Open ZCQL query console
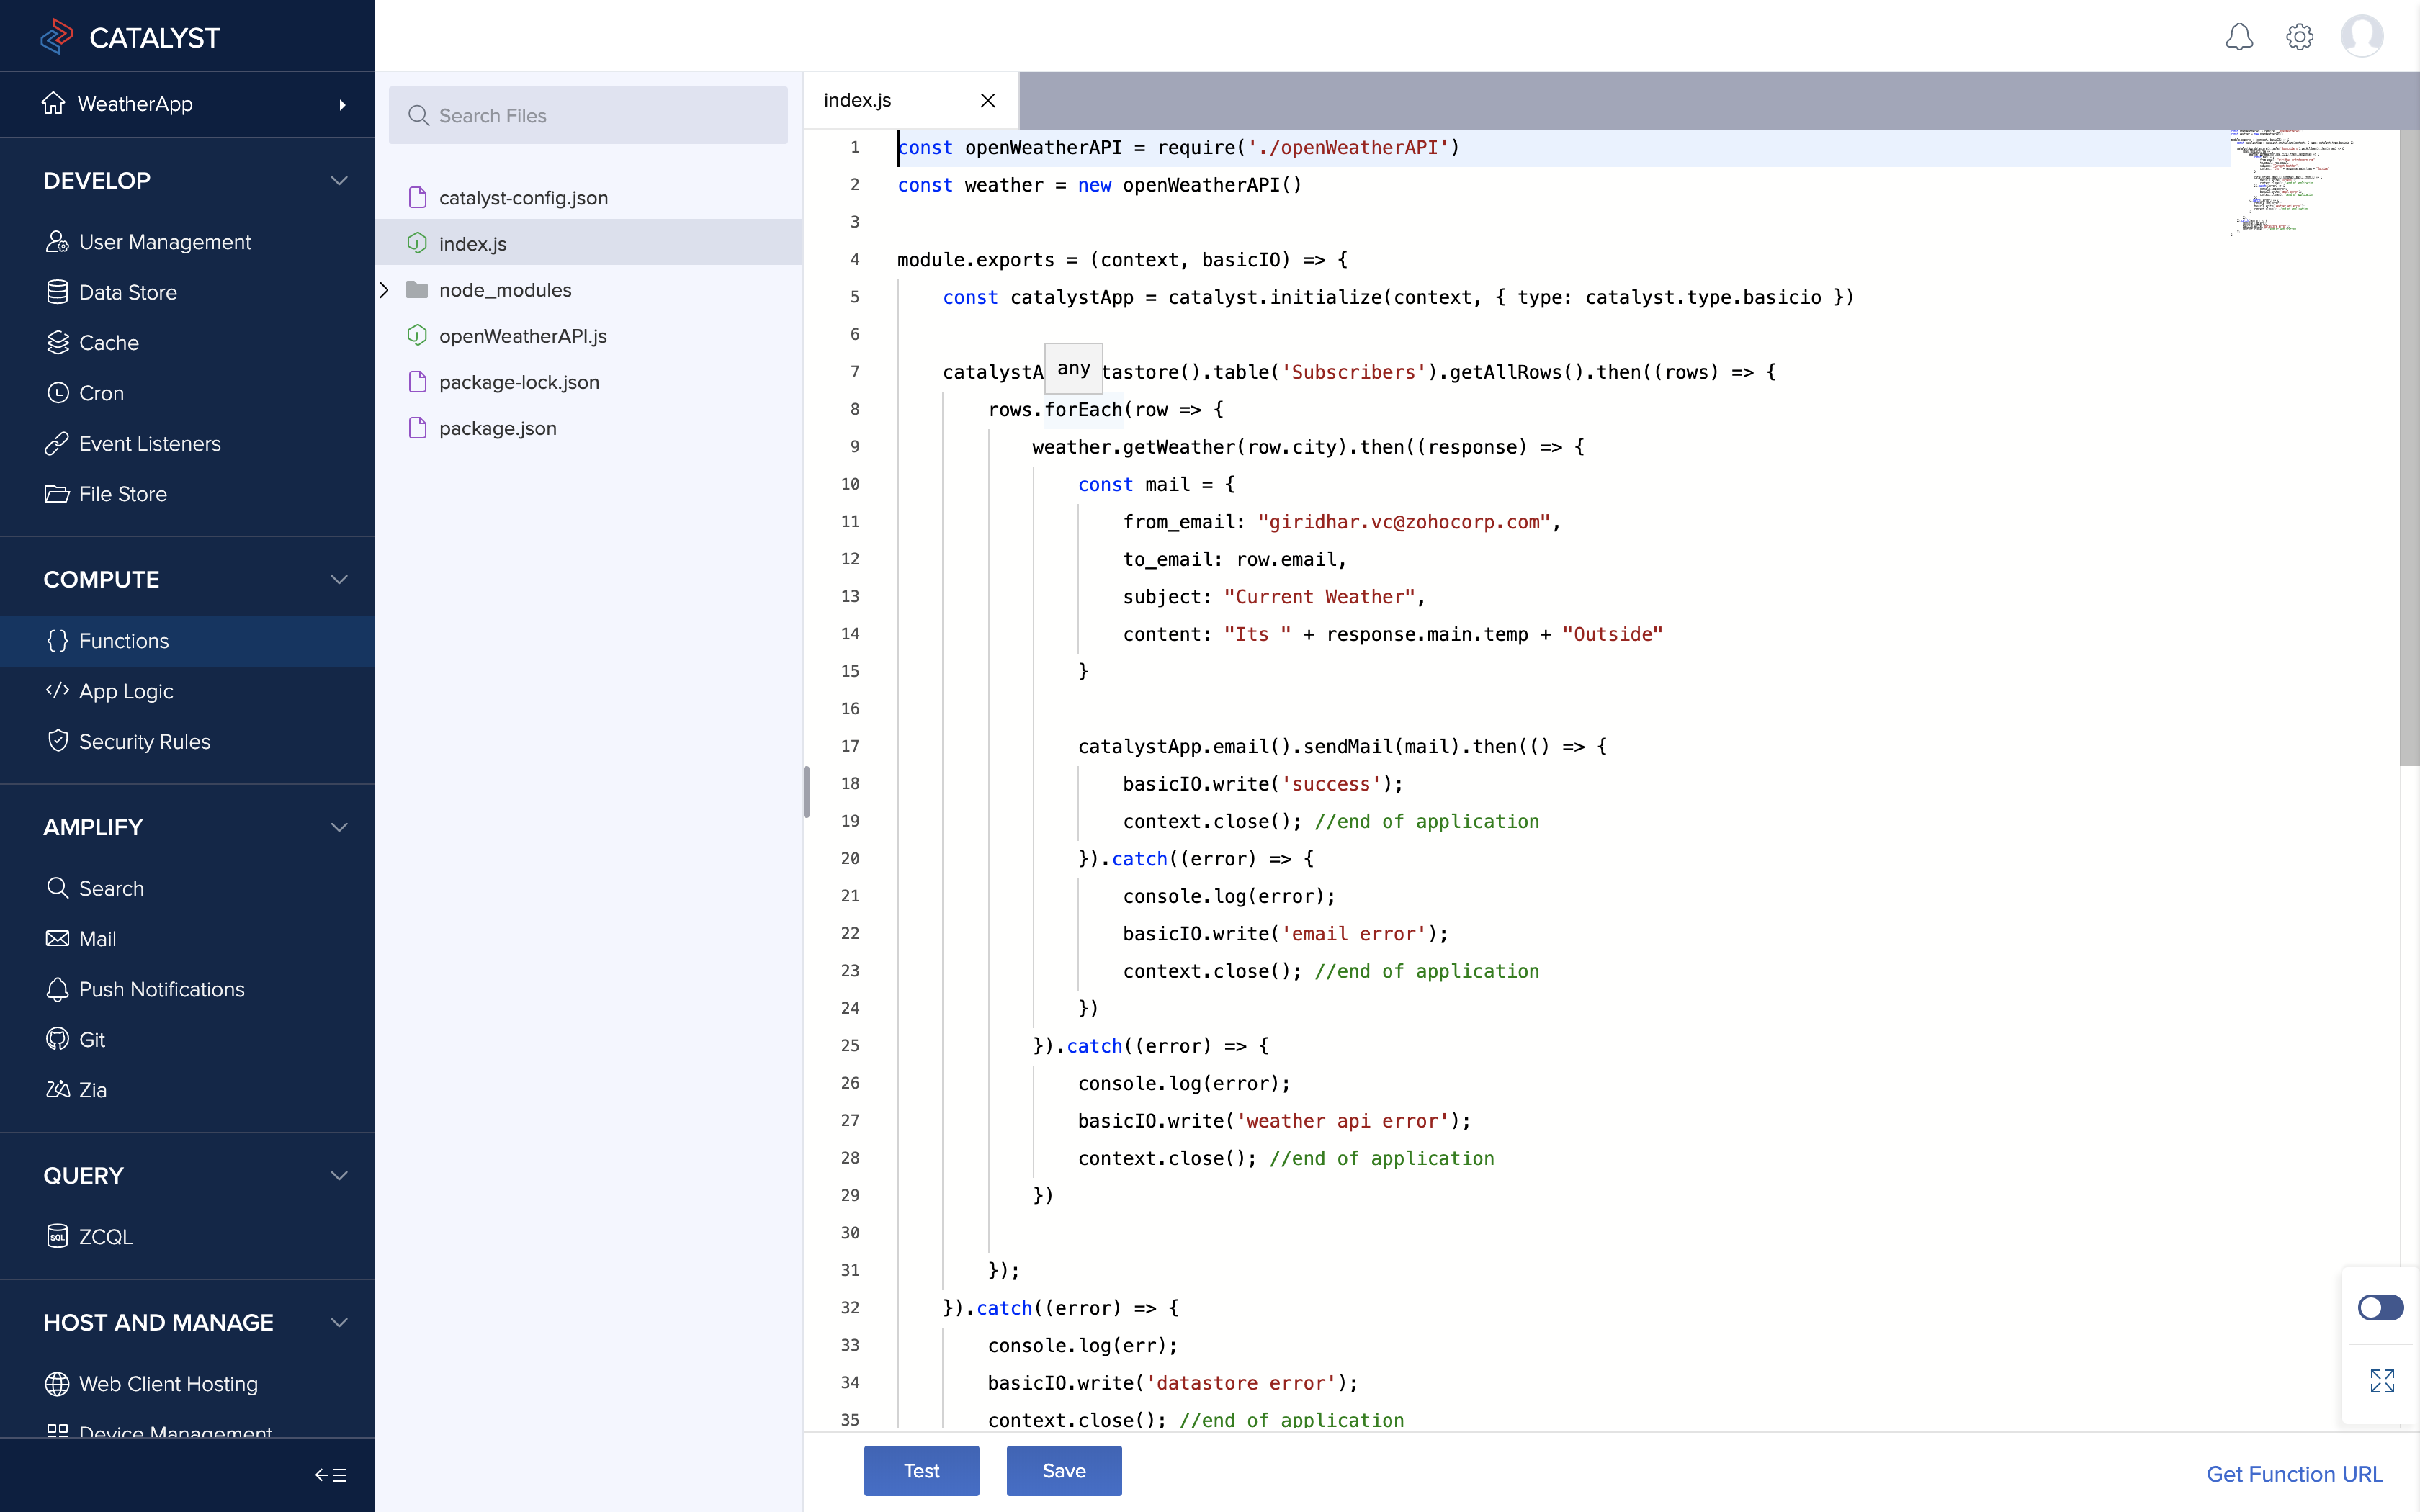Screen dimensions: 2420x1512 105,1236
